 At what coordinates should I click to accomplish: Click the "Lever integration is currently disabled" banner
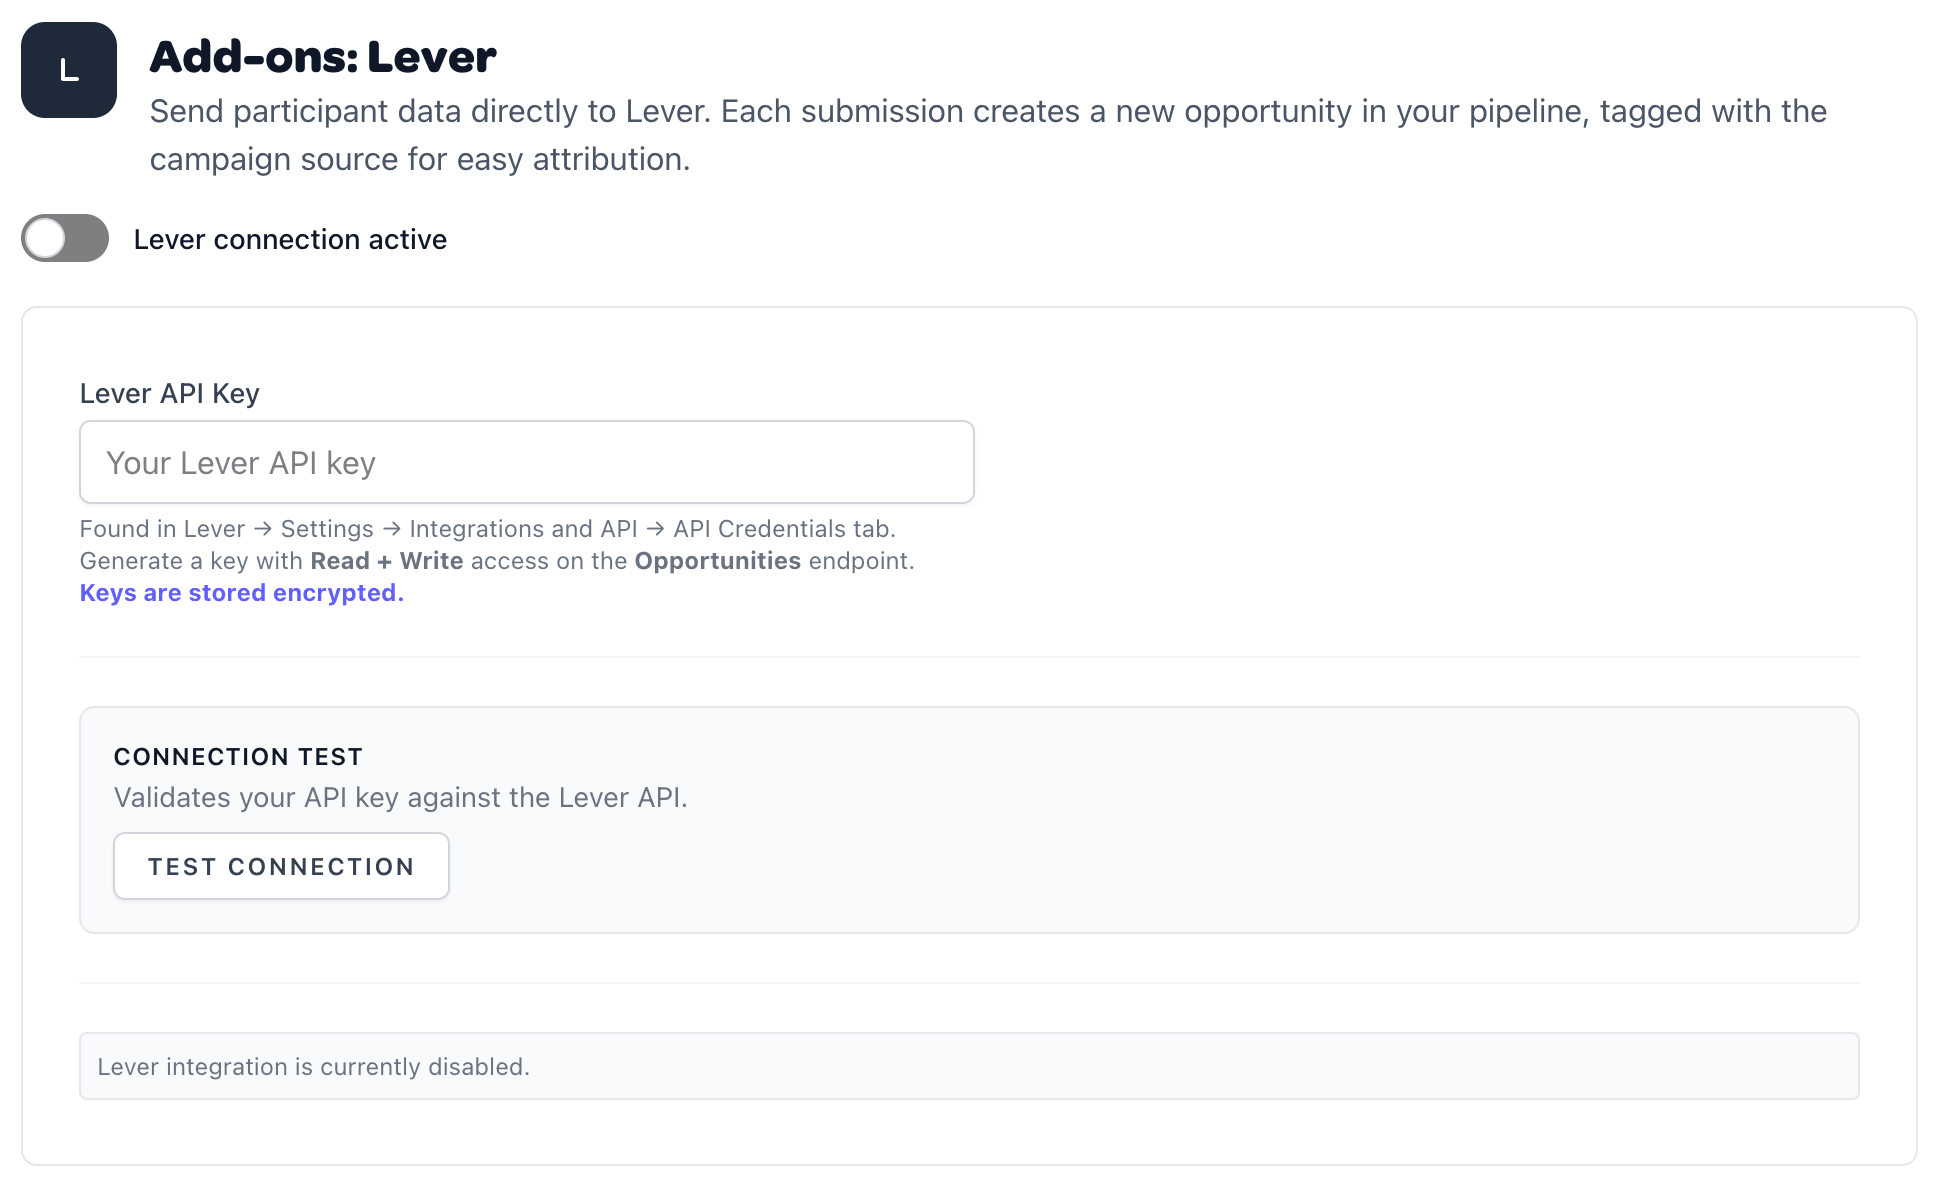(968, 1066)
